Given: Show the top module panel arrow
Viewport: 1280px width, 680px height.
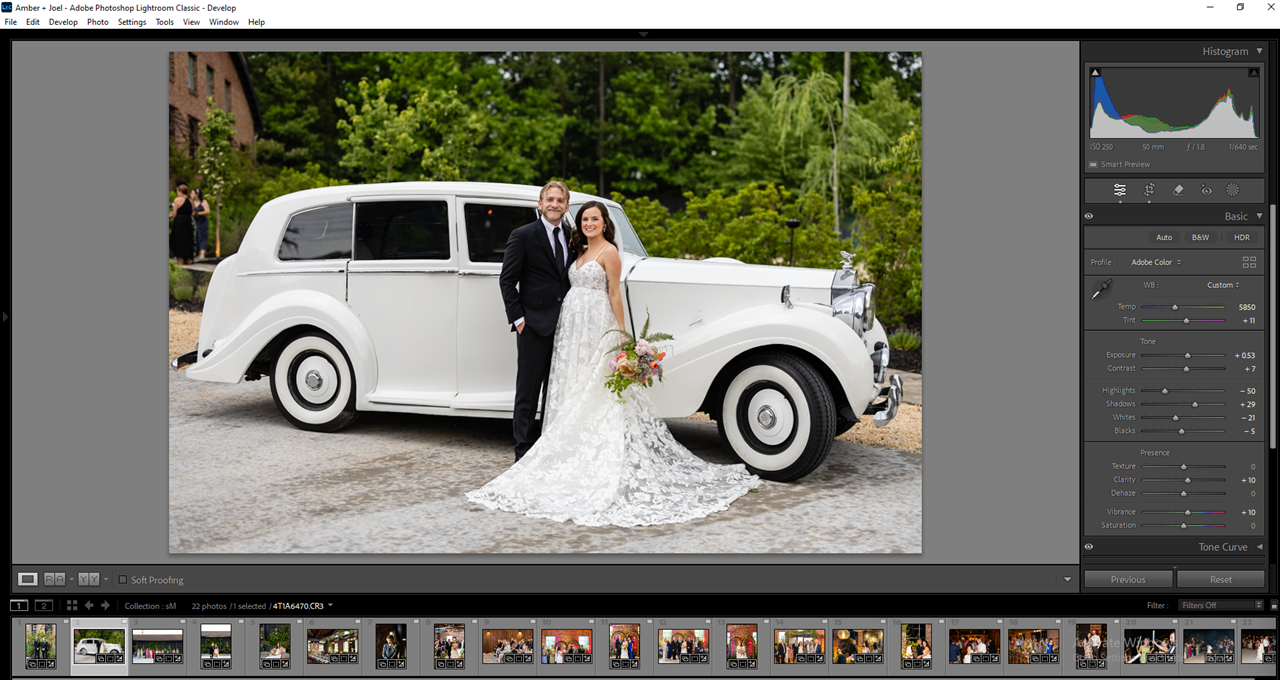Looking at the screenshot, I should point(643,34).
